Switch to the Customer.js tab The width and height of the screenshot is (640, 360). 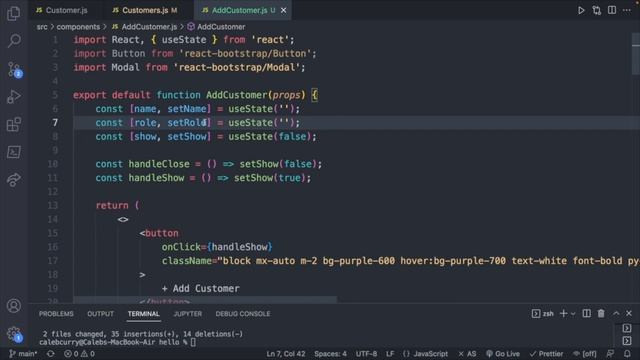click(x=62, y=10)
